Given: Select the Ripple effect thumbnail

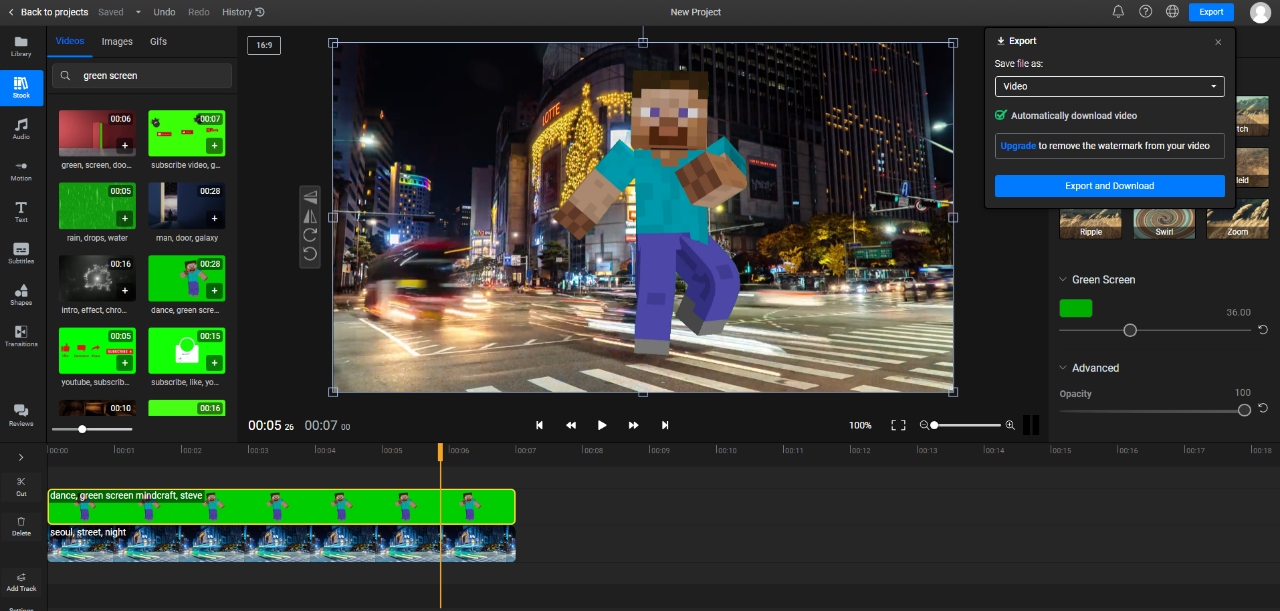Looking at the screenshot, I should pyautogui.click(x=1090, y=222).
